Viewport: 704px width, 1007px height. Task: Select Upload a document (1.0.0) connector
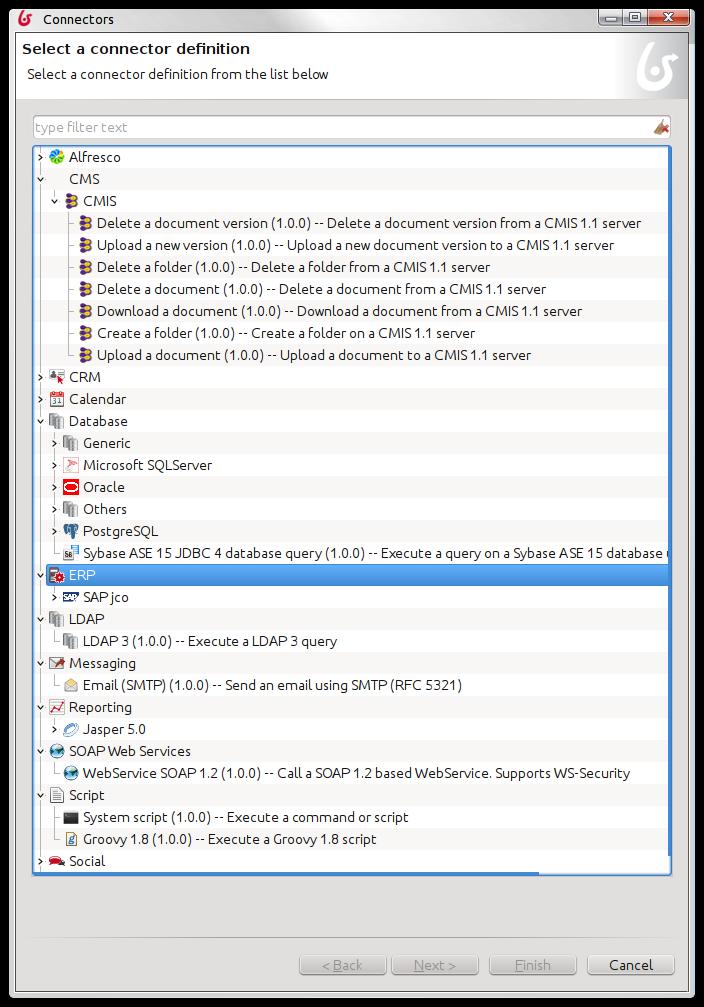click(x=313, y=355)
